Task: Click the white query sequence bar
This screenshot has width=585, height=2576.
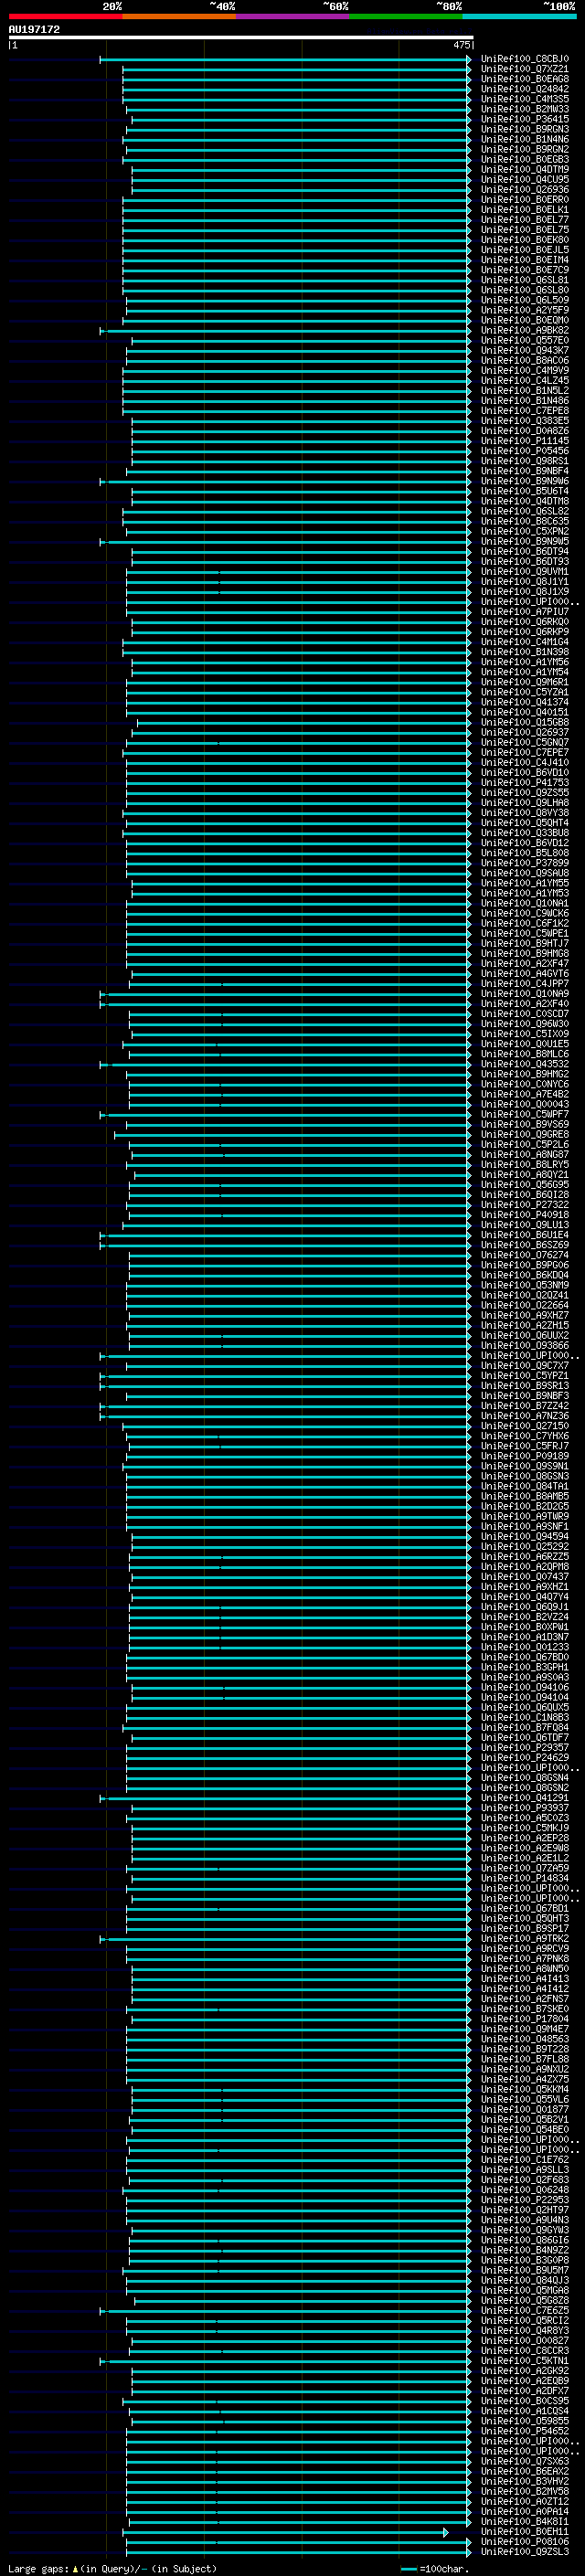Action: (241, 38)
